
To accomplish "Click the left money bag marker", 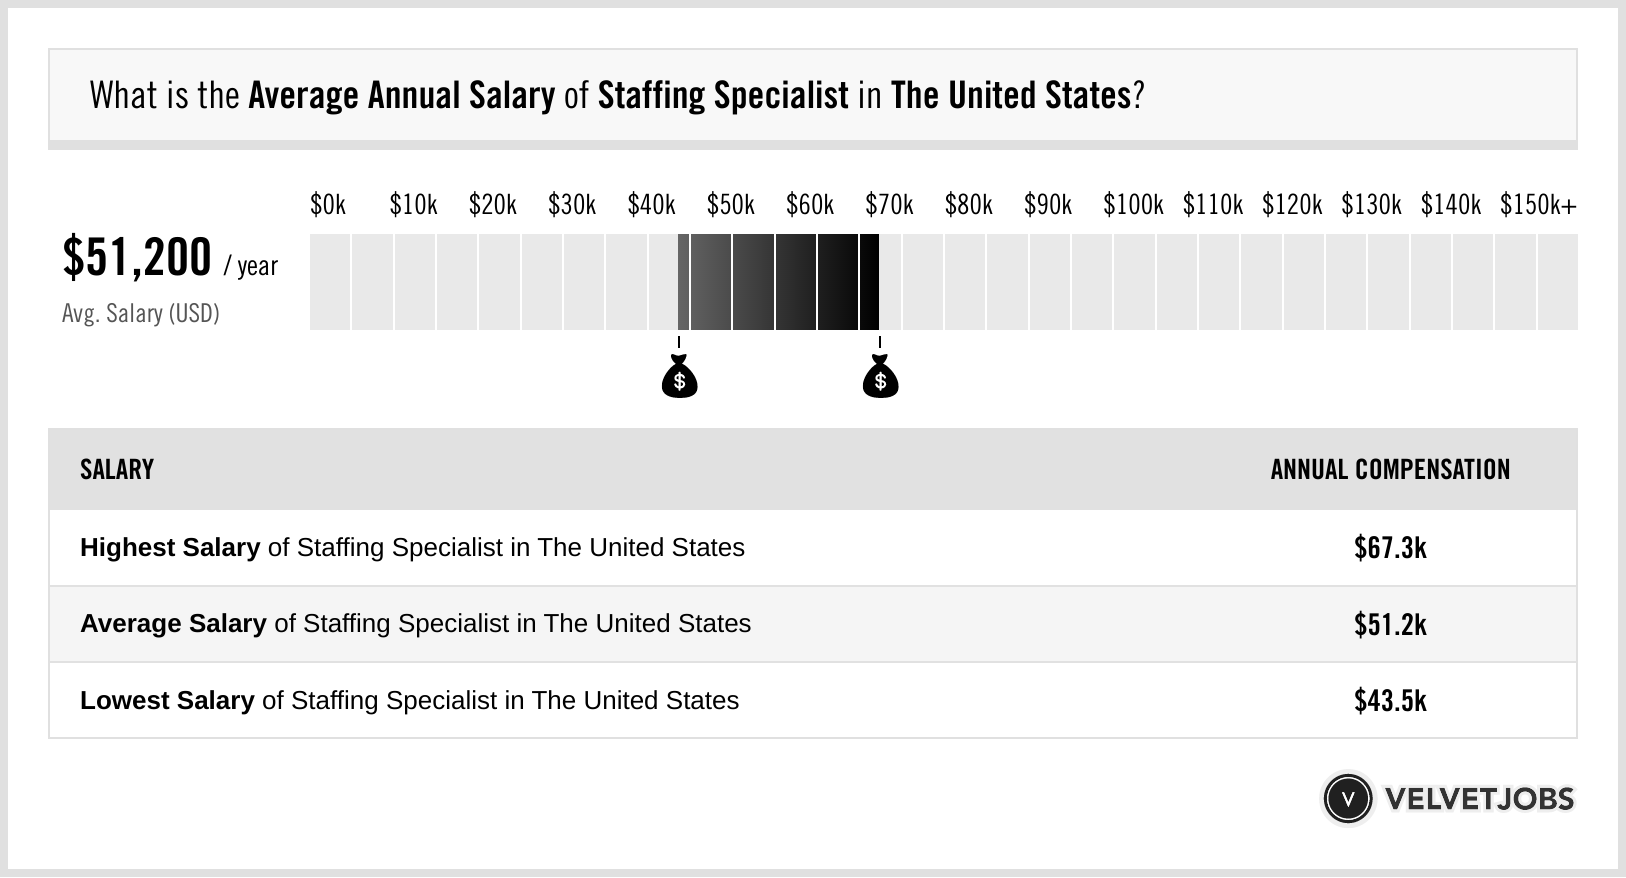I will point(679,378).
